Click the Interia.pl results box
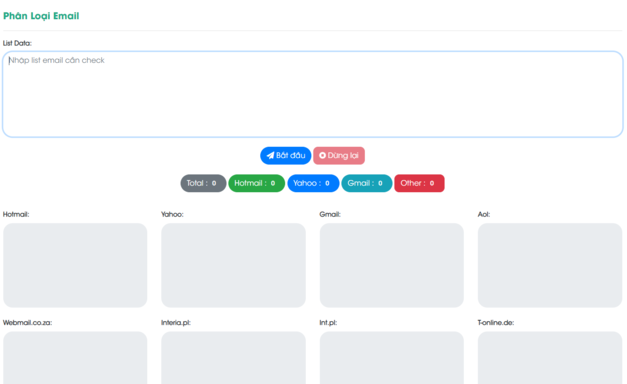The width and height of the screenshot is (627, 384). coord(234,358)
